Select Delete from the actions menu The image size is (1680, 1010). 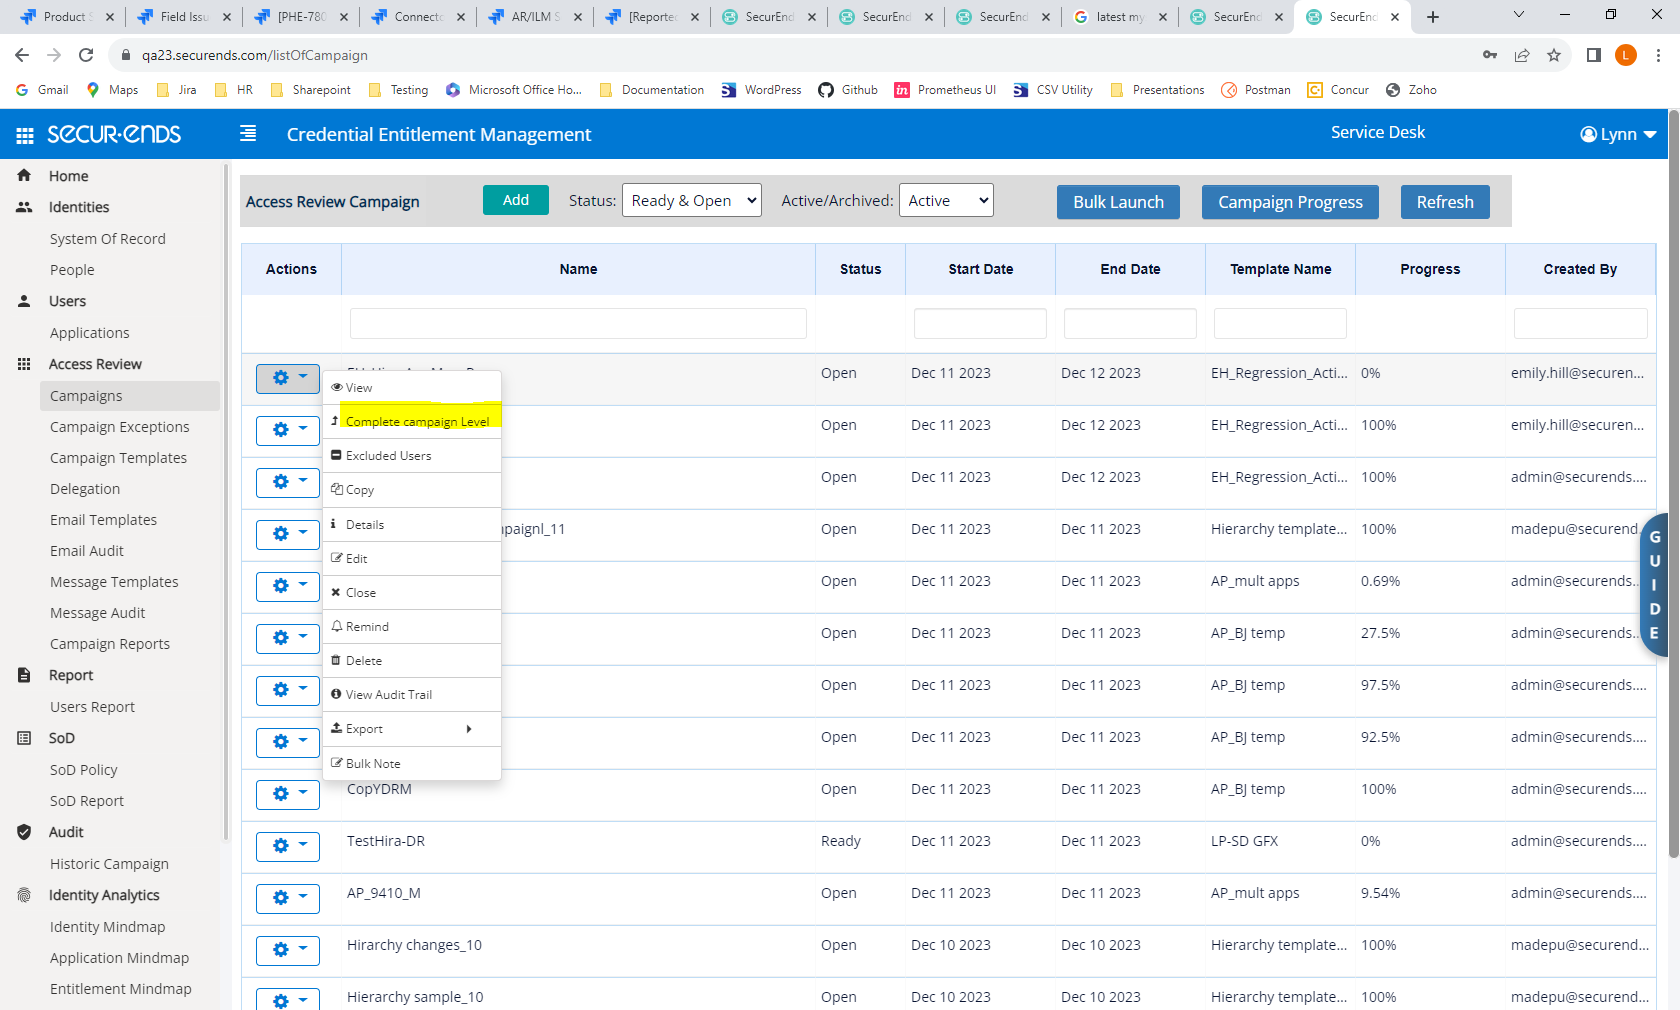tap(362, 660)
